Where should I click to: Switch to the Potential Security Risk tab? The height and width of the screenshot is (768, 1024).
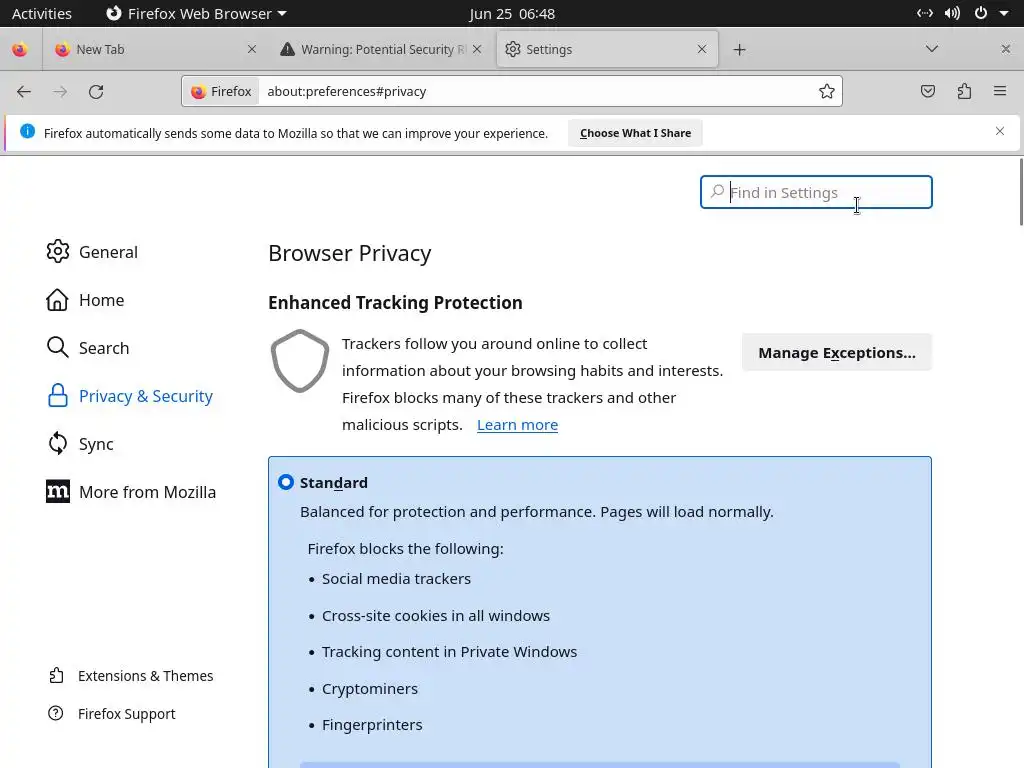coord(381,49)
